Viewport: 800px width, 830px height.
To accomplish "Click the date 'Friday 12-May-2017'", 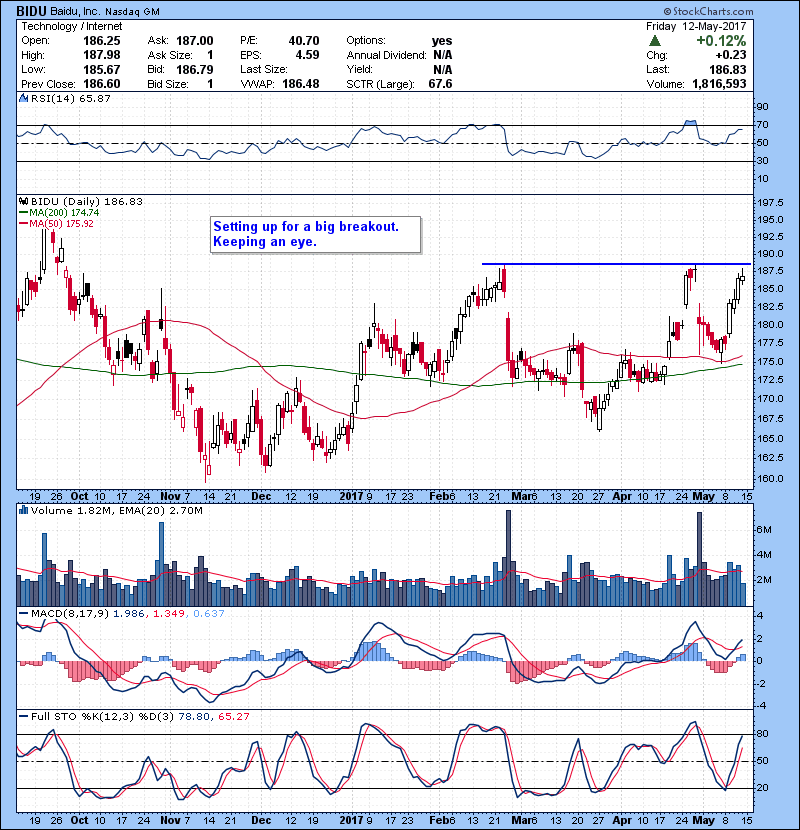I will click(x=696, y=26).
